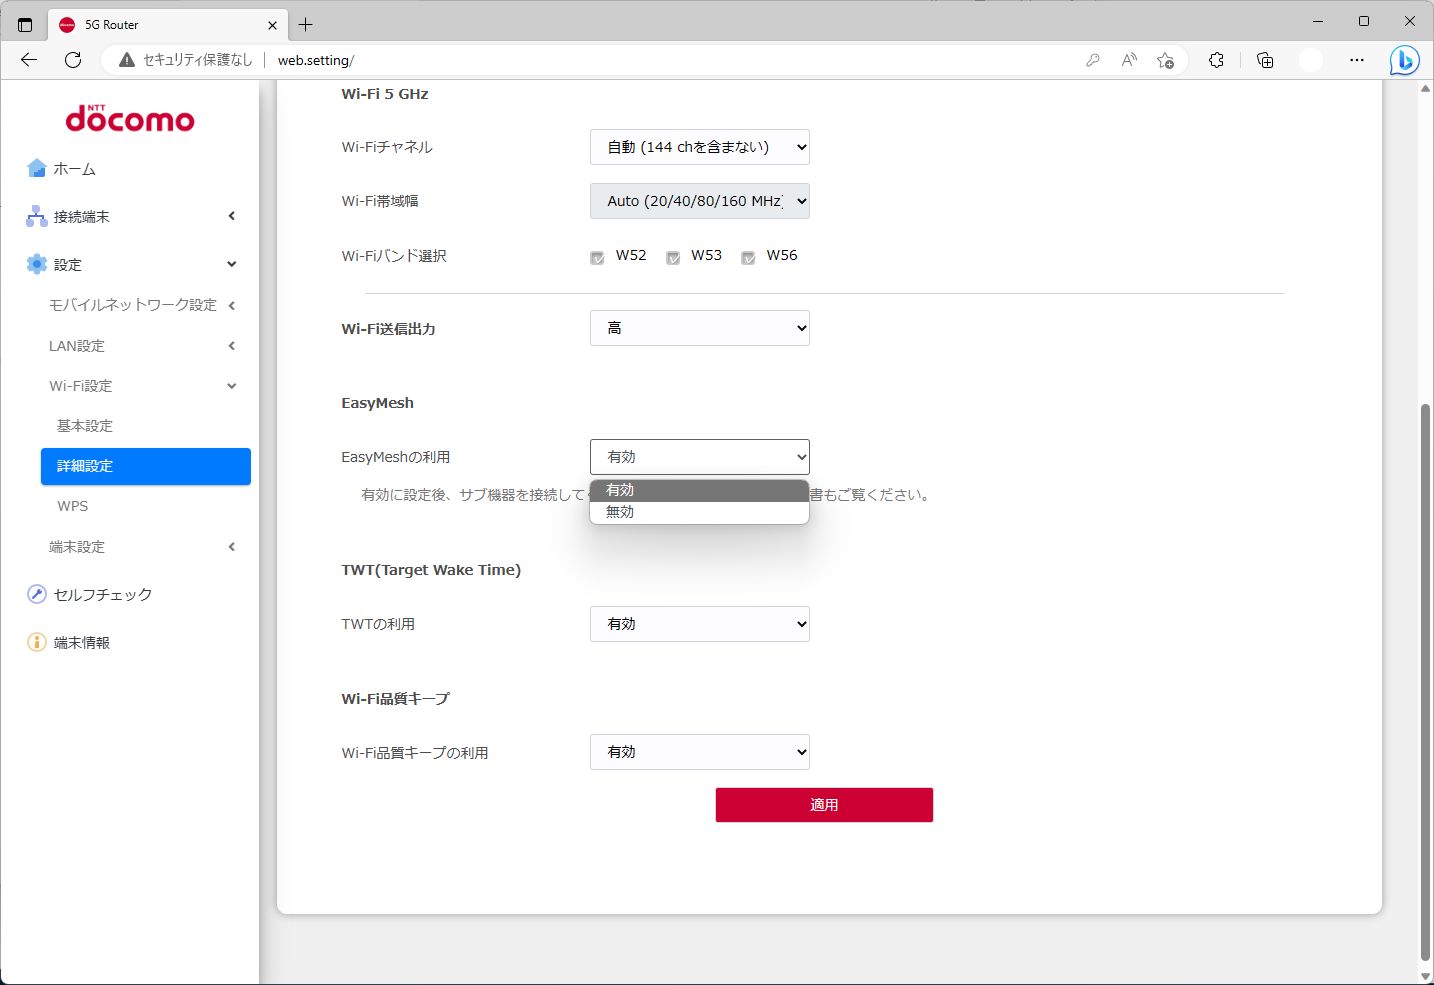Add page to favorites star icon

point(1165,60)
